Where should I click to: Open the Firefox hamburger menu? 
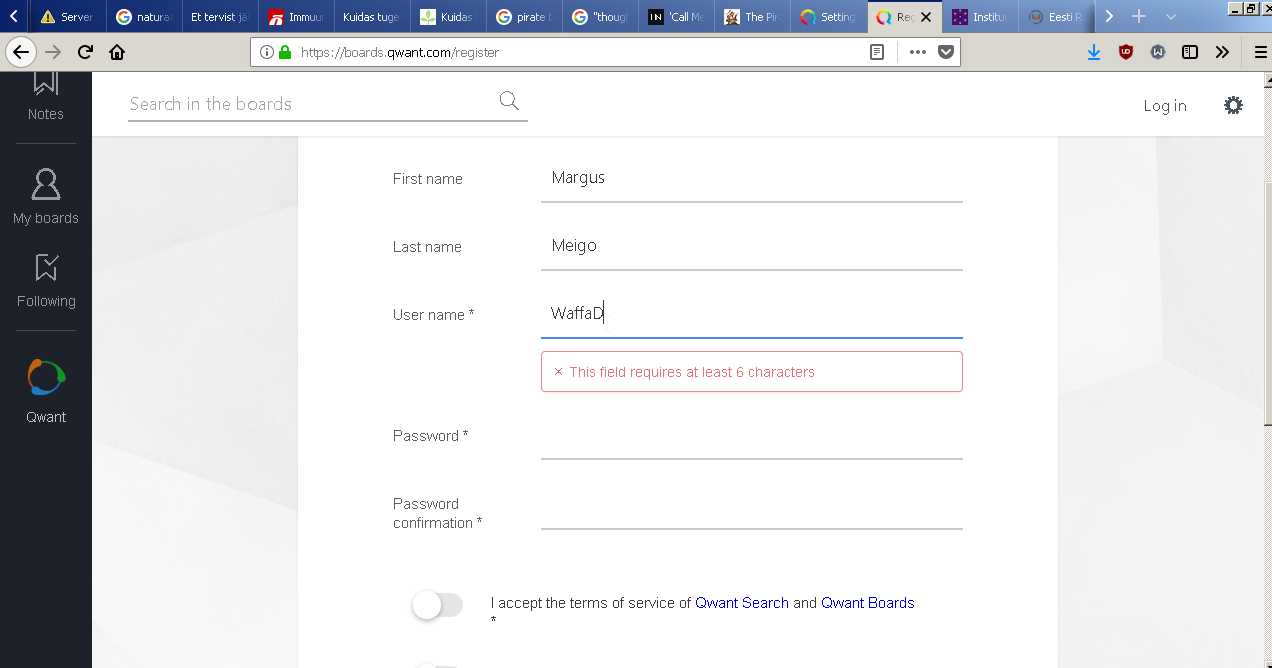coord(1259,52)
